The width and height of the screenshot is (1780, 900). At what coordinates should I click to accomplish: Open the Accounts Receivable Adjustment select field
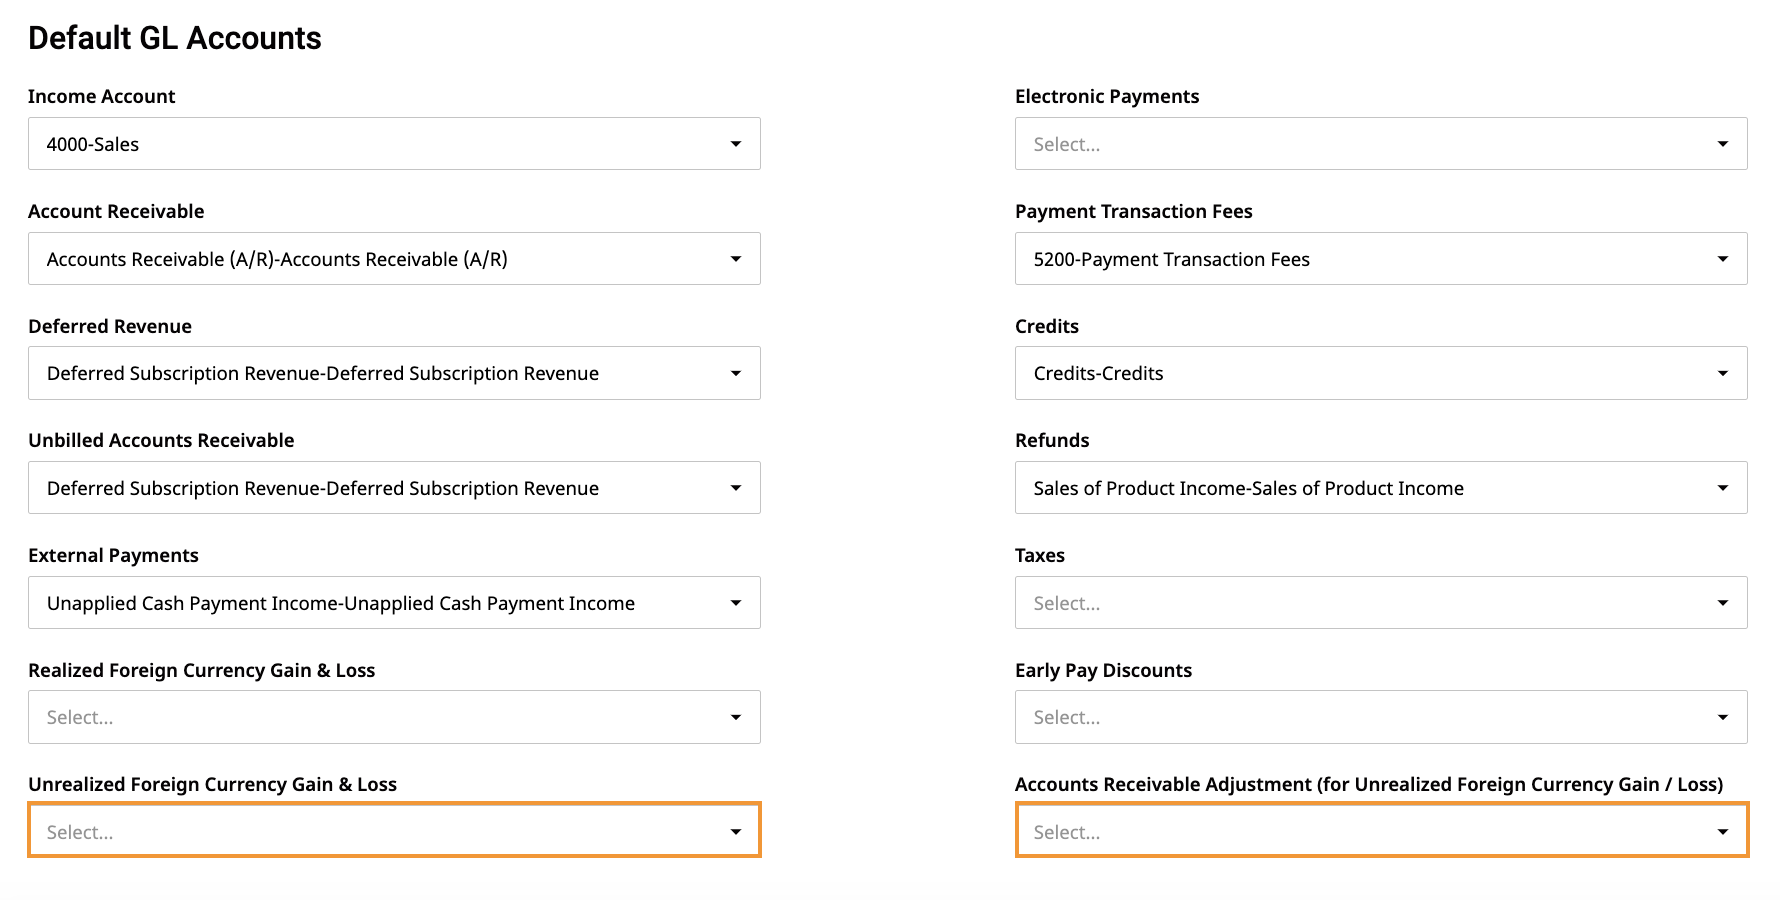(1381, 830)
